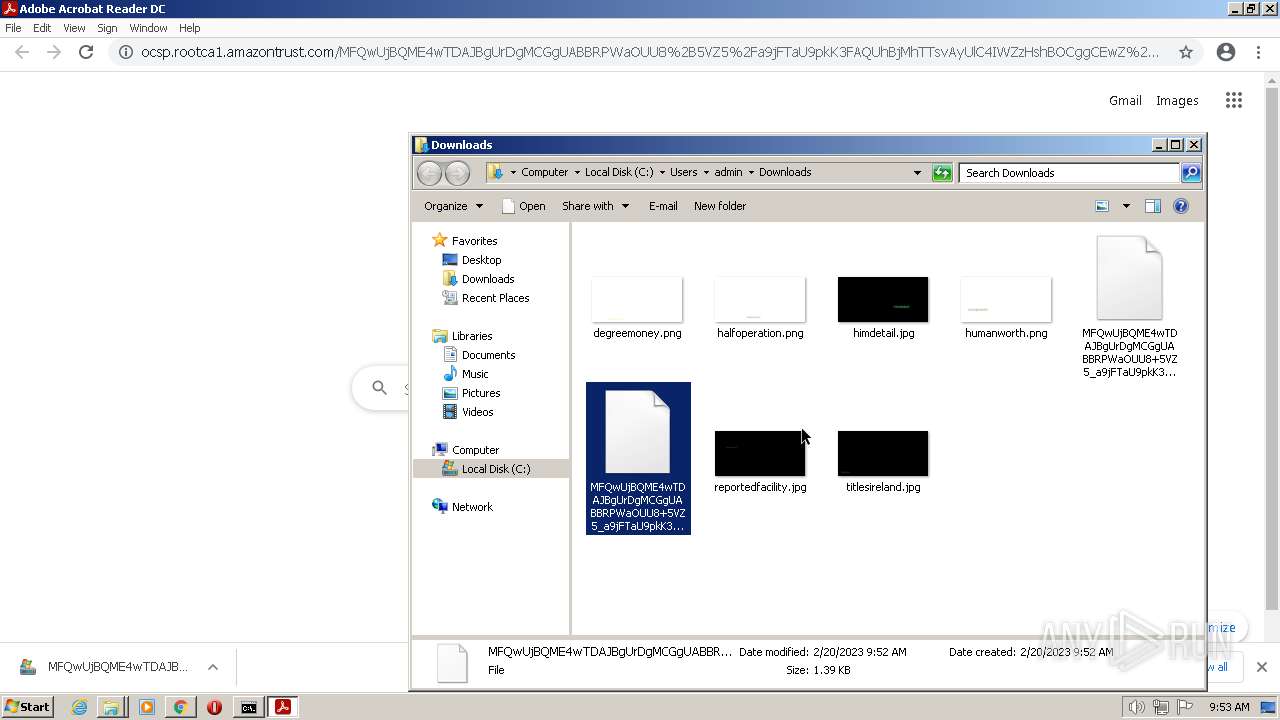Select degreemoney.png thumbnail
This screenshot has width=1280, height=720.
(x=637, y=300)
